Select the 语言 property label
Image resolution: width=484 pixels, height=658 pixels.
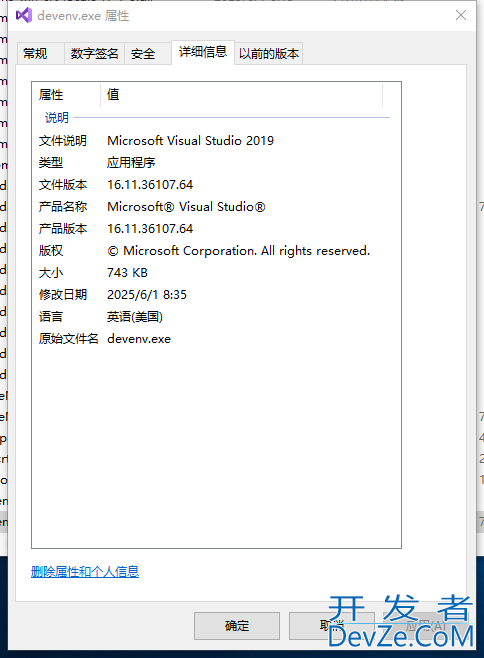pos(51,317)
